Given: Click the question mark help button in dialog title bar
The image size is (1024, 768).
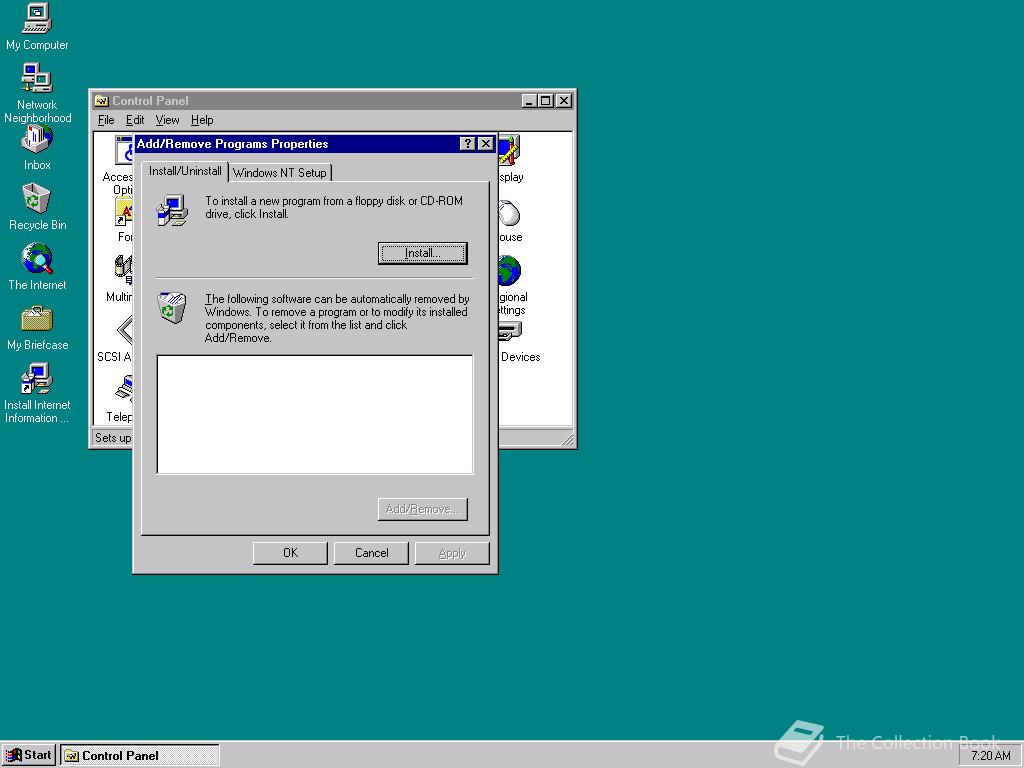Looking at the screenshot, I should pyautogui.click(x=467, y=144).
